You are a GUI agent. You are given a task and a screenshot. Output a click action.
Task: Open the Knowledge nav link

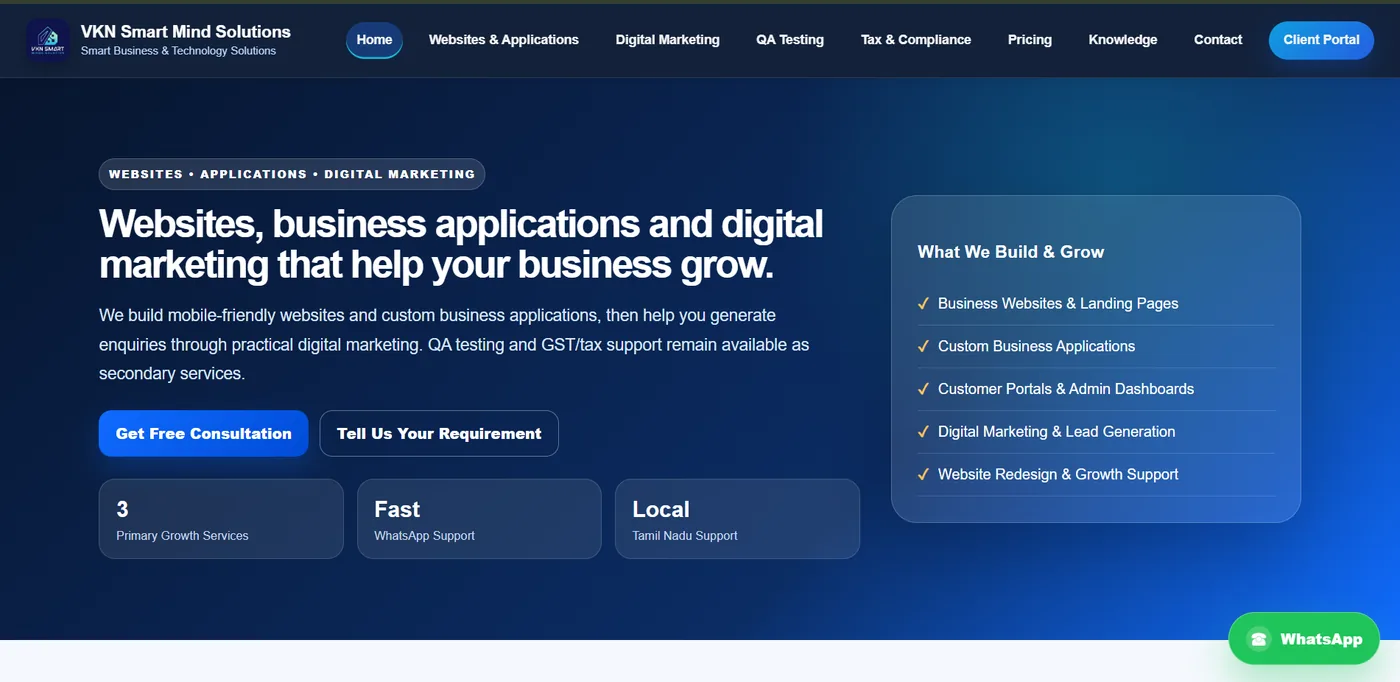1123,40
